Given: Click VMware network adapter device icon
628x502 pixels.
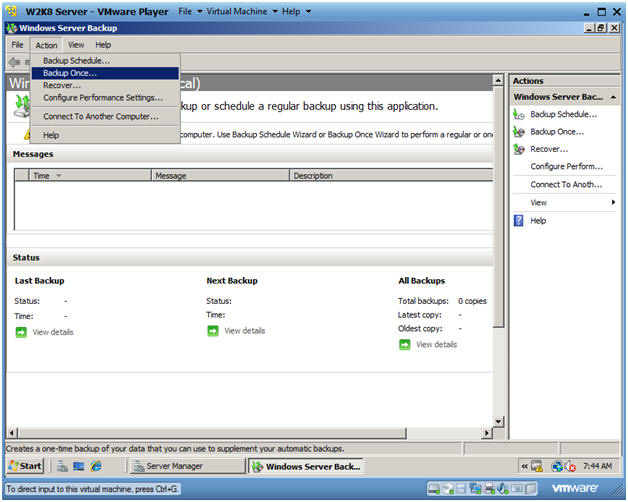Looking at the screenshot, I should 475,488.
